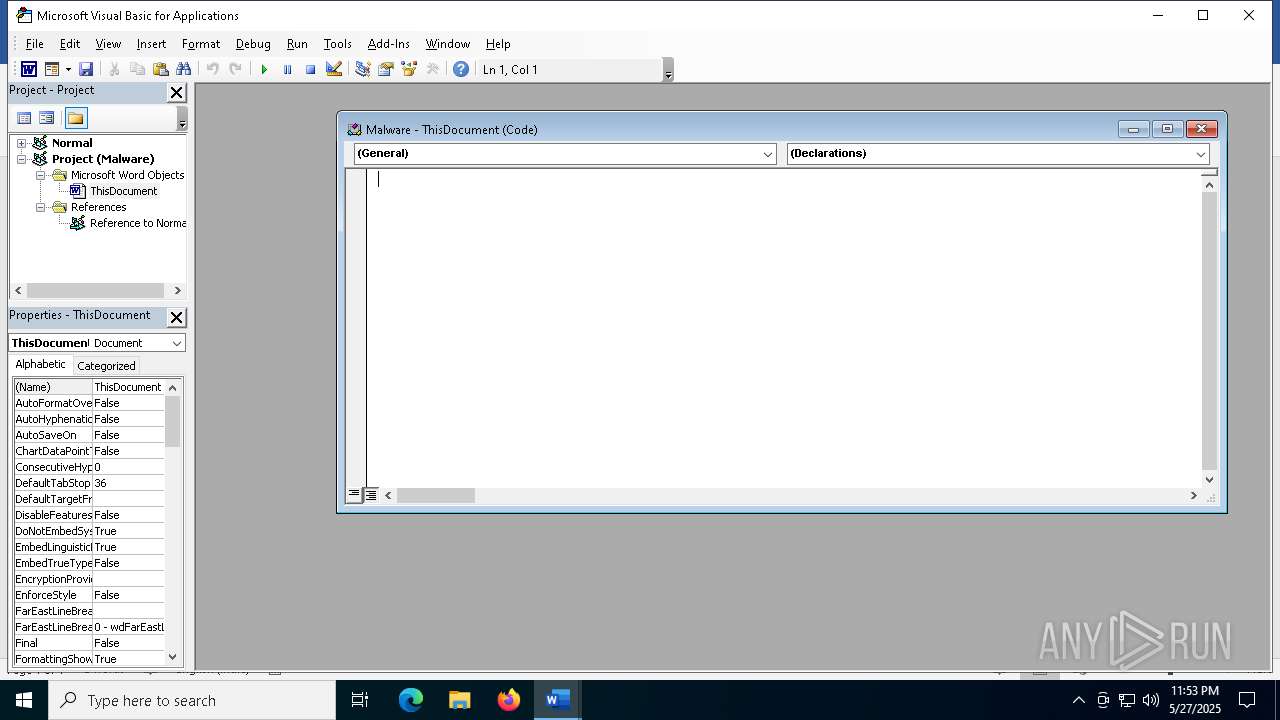Click the Windows Start button
1280x720 pixels.
coord(24,700)
